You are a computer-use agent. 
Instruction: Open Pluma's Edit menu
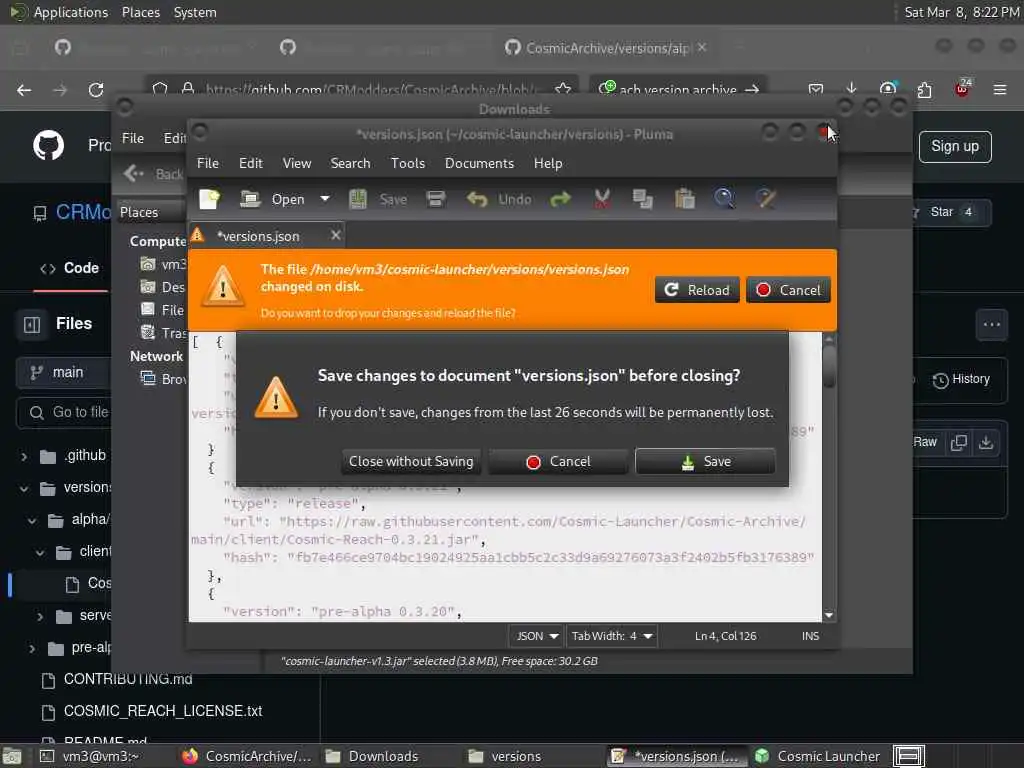251,163
